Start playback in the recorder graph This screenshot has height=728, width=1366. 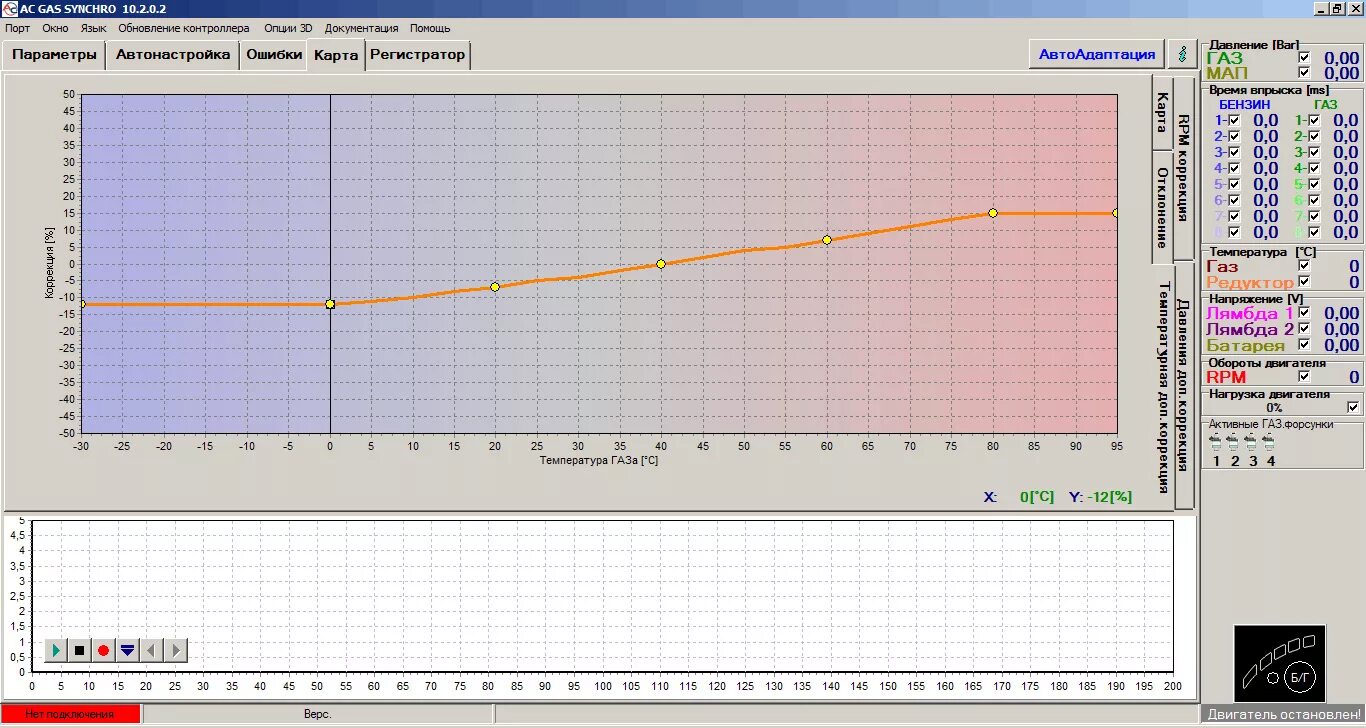[x=56, y=651]
